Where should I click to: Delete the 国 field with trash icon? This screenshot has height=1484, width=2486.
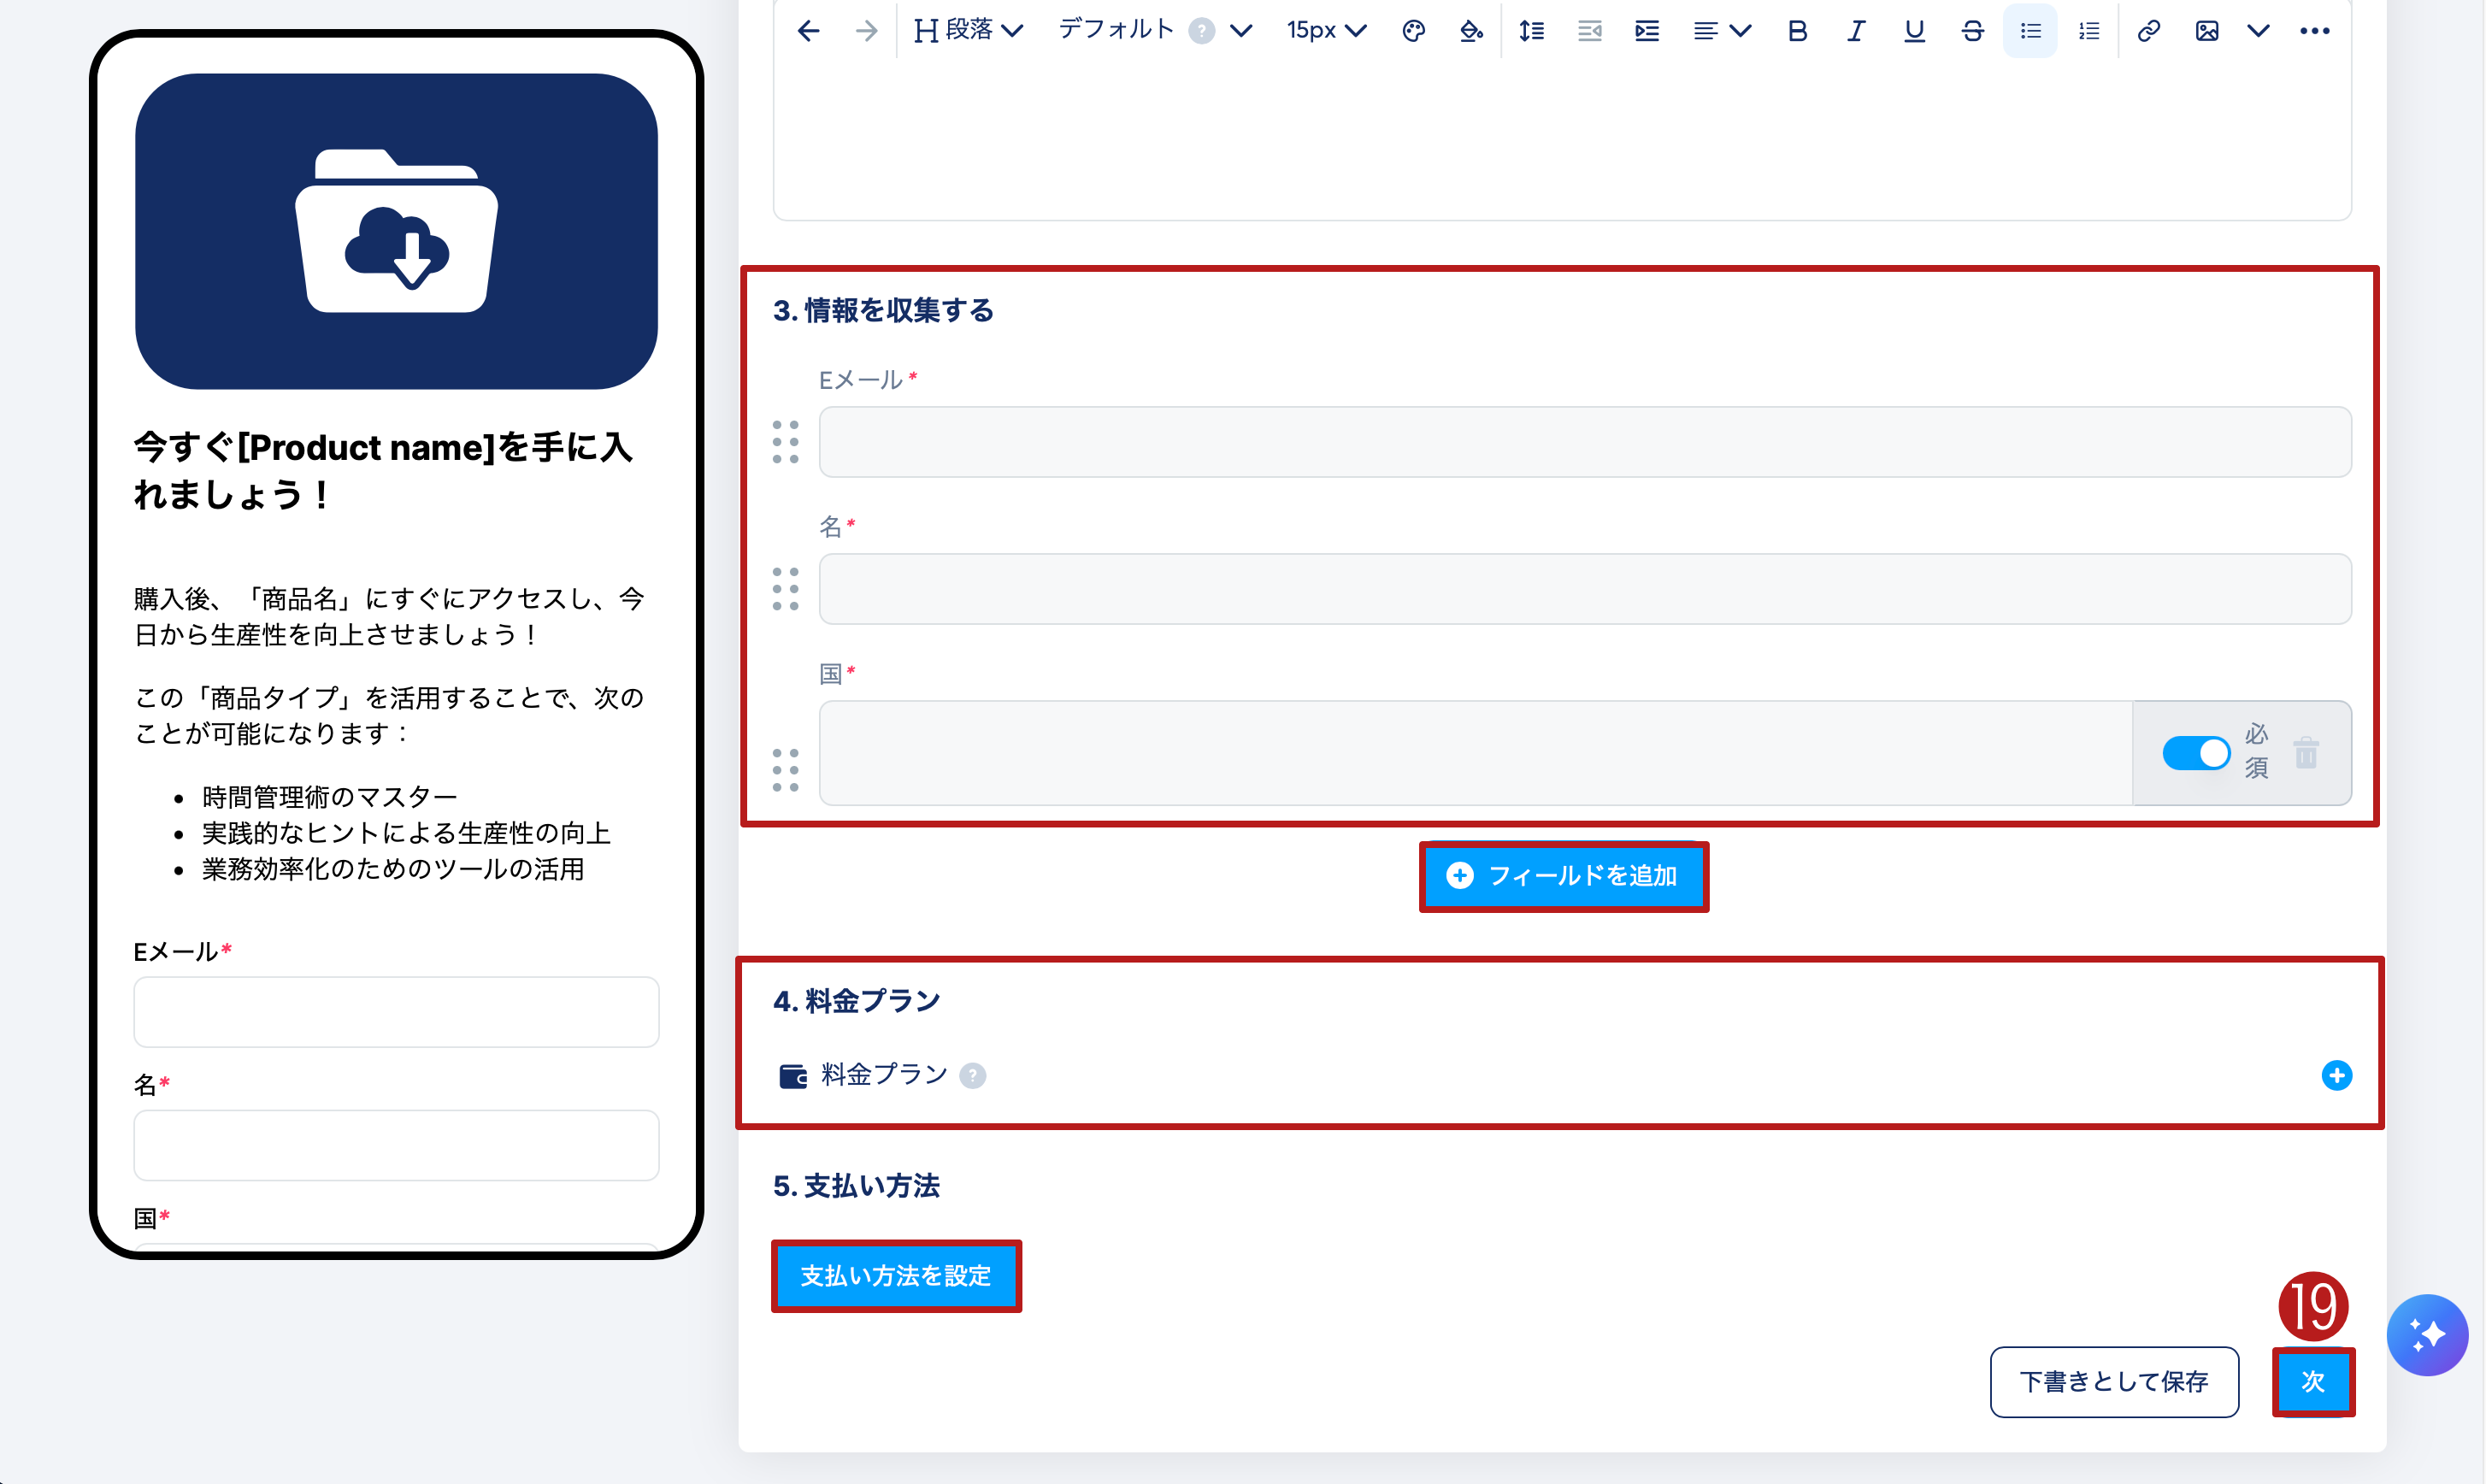point(2306,753)
